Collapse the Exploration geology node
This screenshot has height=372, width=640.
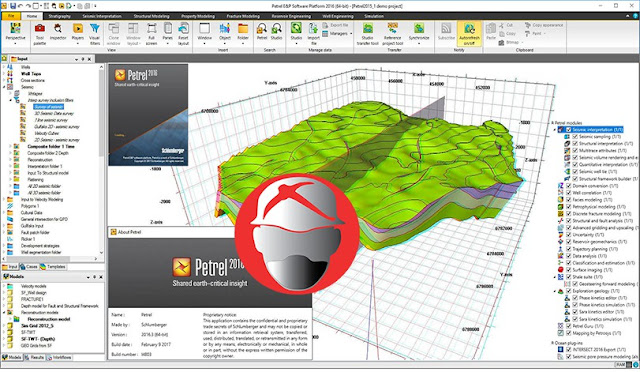point(555,291)
